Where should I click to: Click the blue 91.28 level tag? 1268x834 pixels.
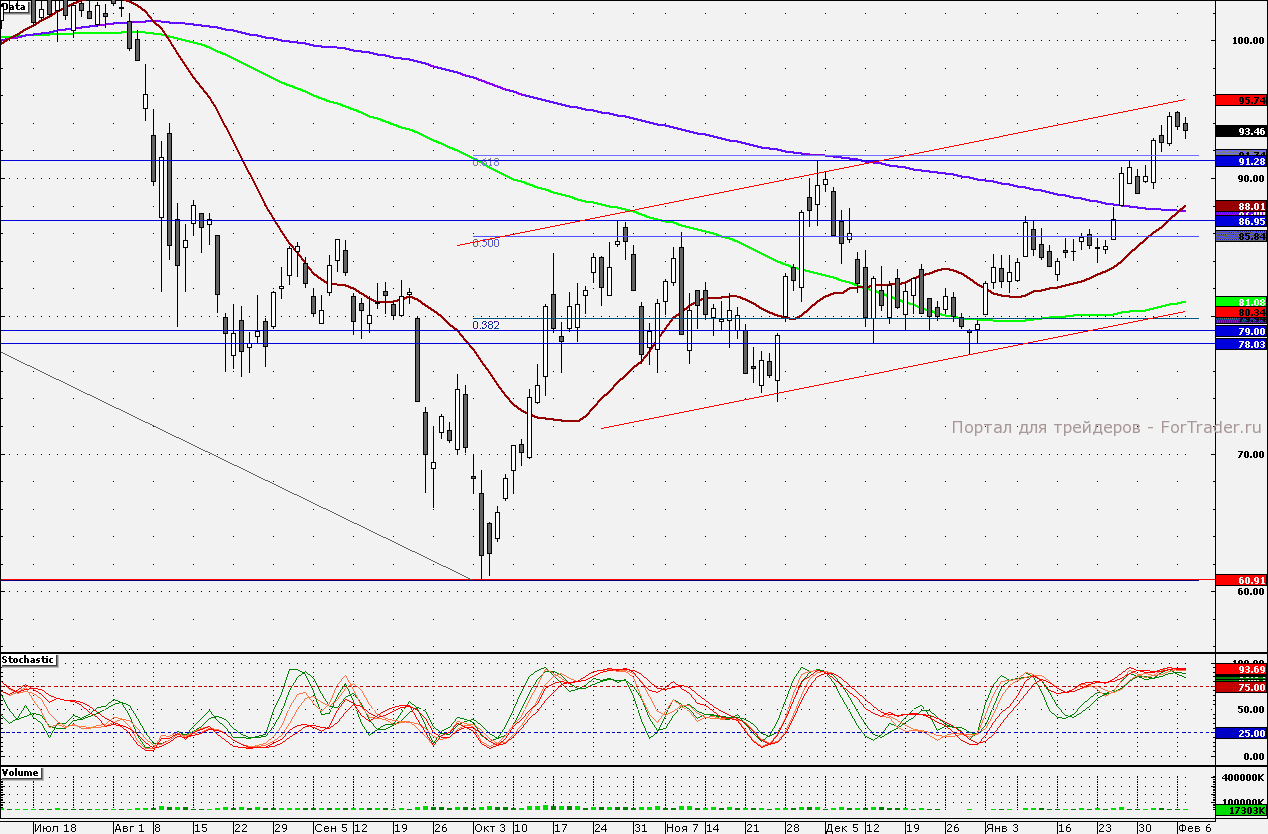coord(1240,161)
